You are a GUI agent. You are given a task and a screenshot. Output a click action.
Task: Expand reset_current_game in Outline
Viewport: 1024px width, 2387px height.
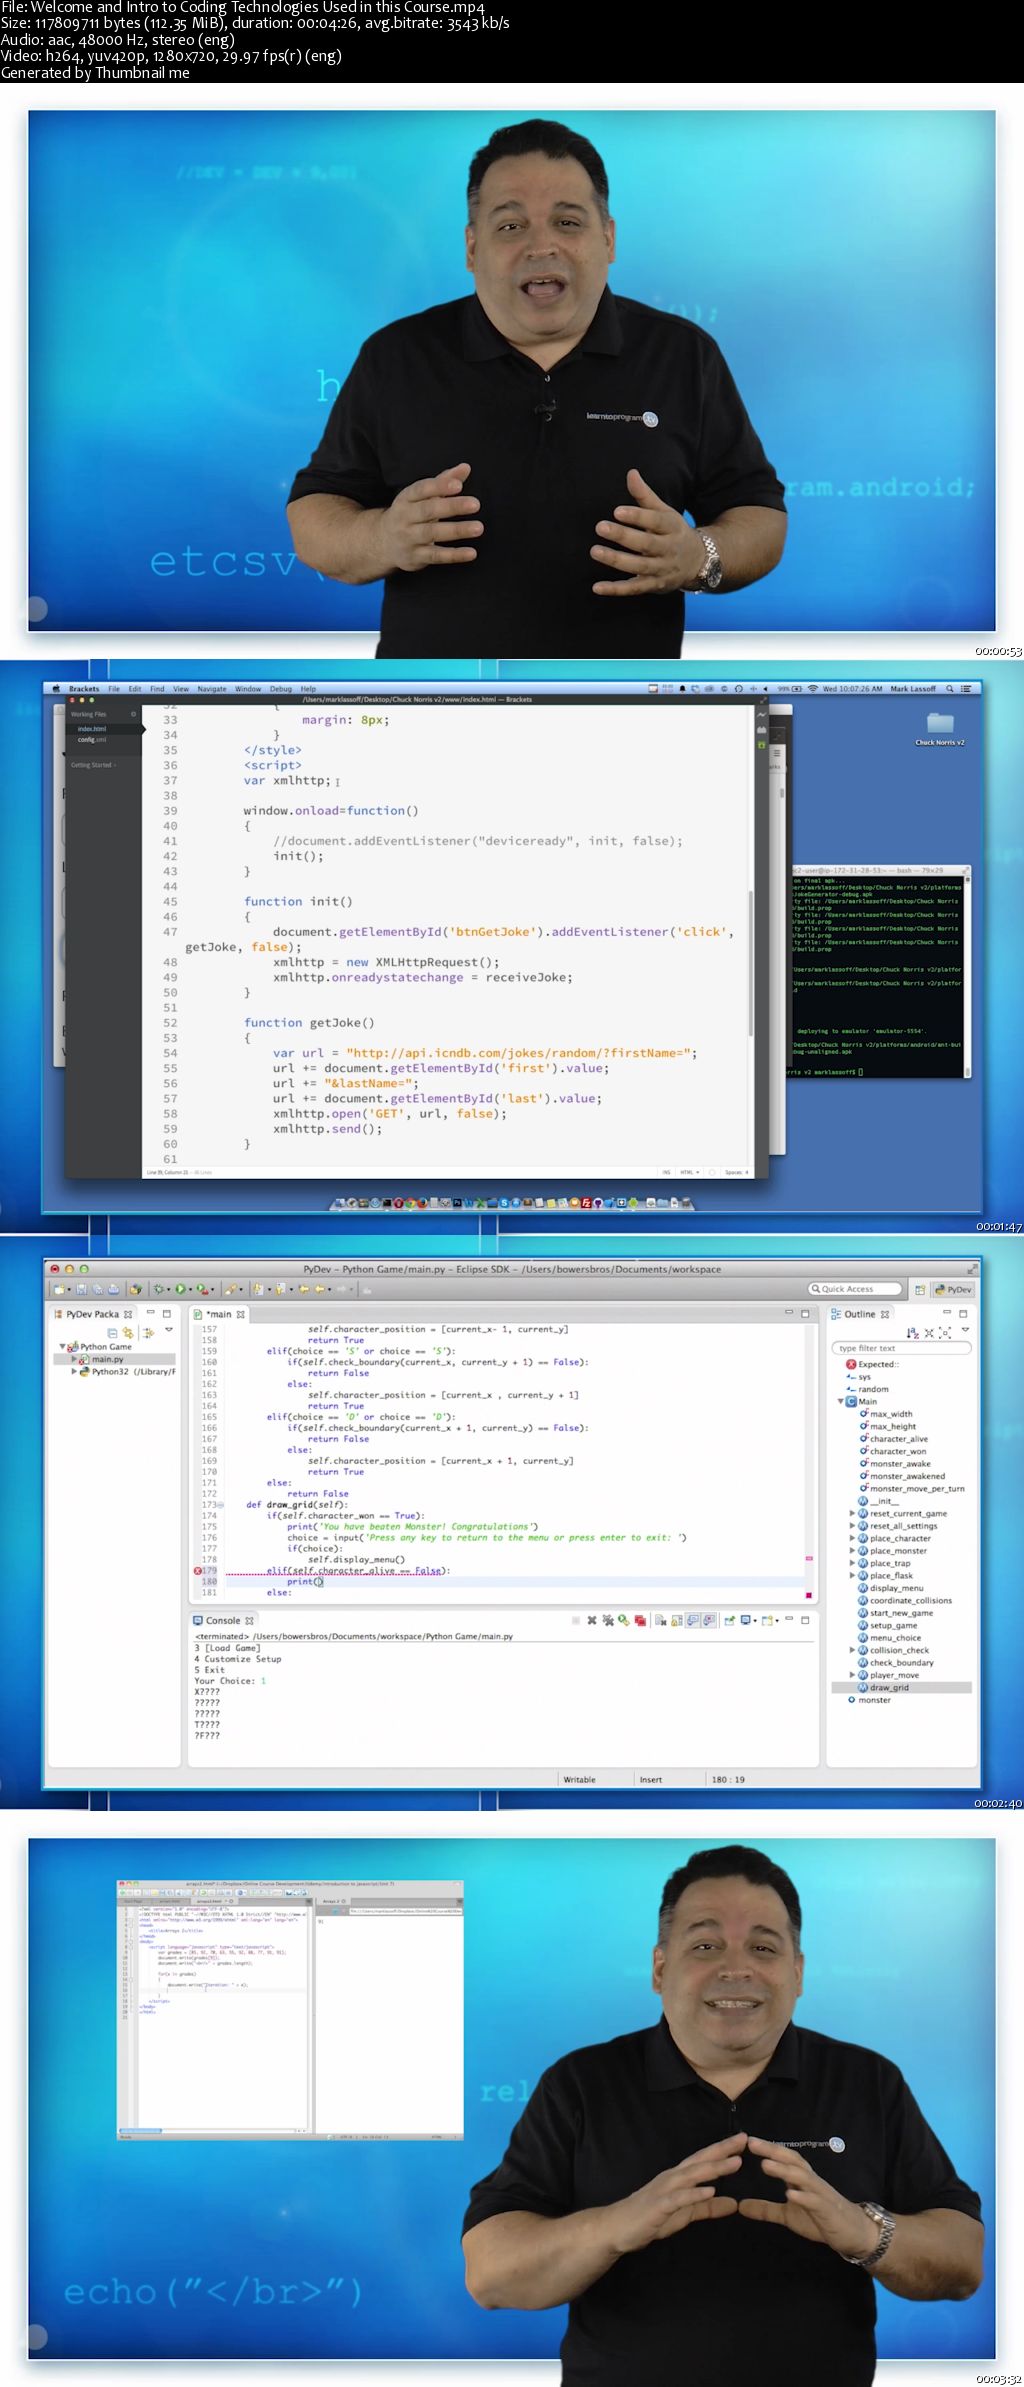coord(852,1513)
